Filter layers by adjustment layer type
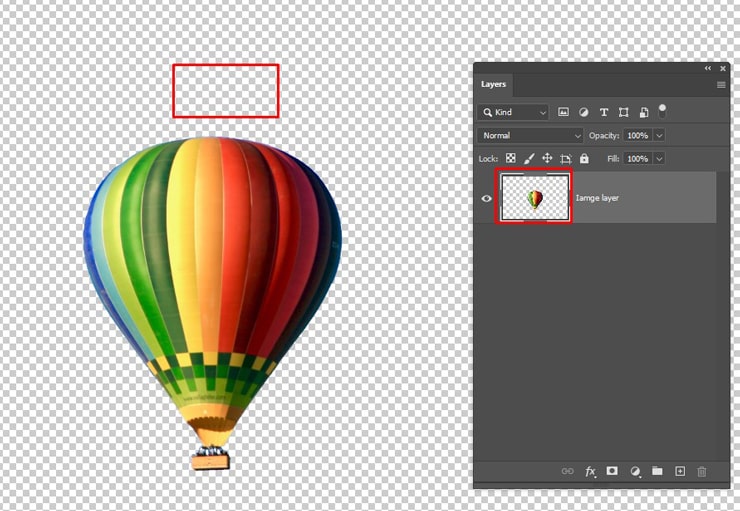 583,112
